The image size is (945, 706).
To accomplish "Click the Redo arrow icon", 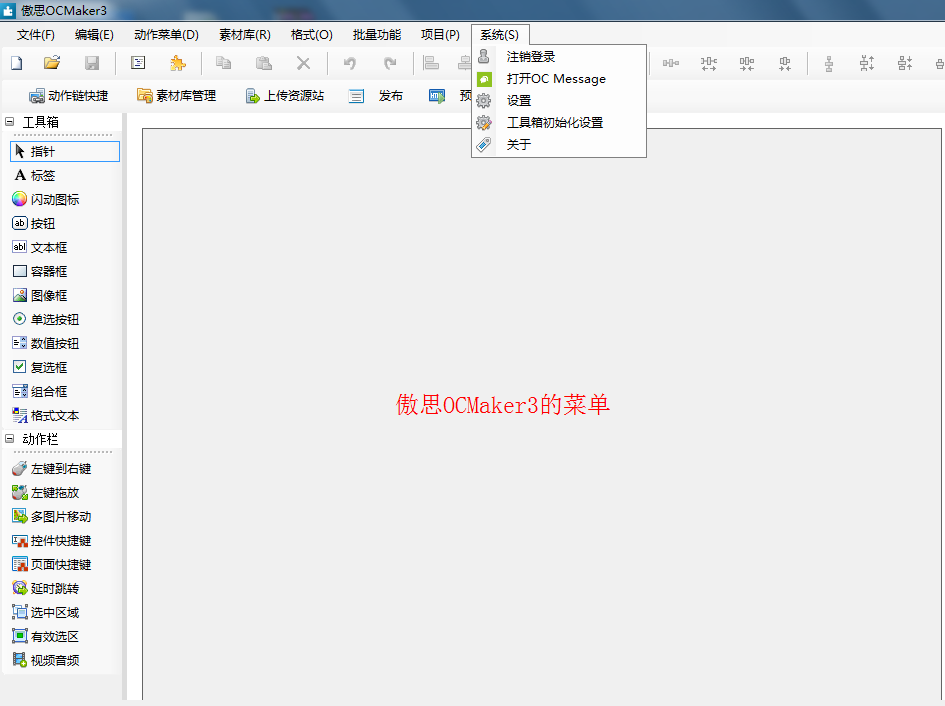I will click(x=390, y=63).
